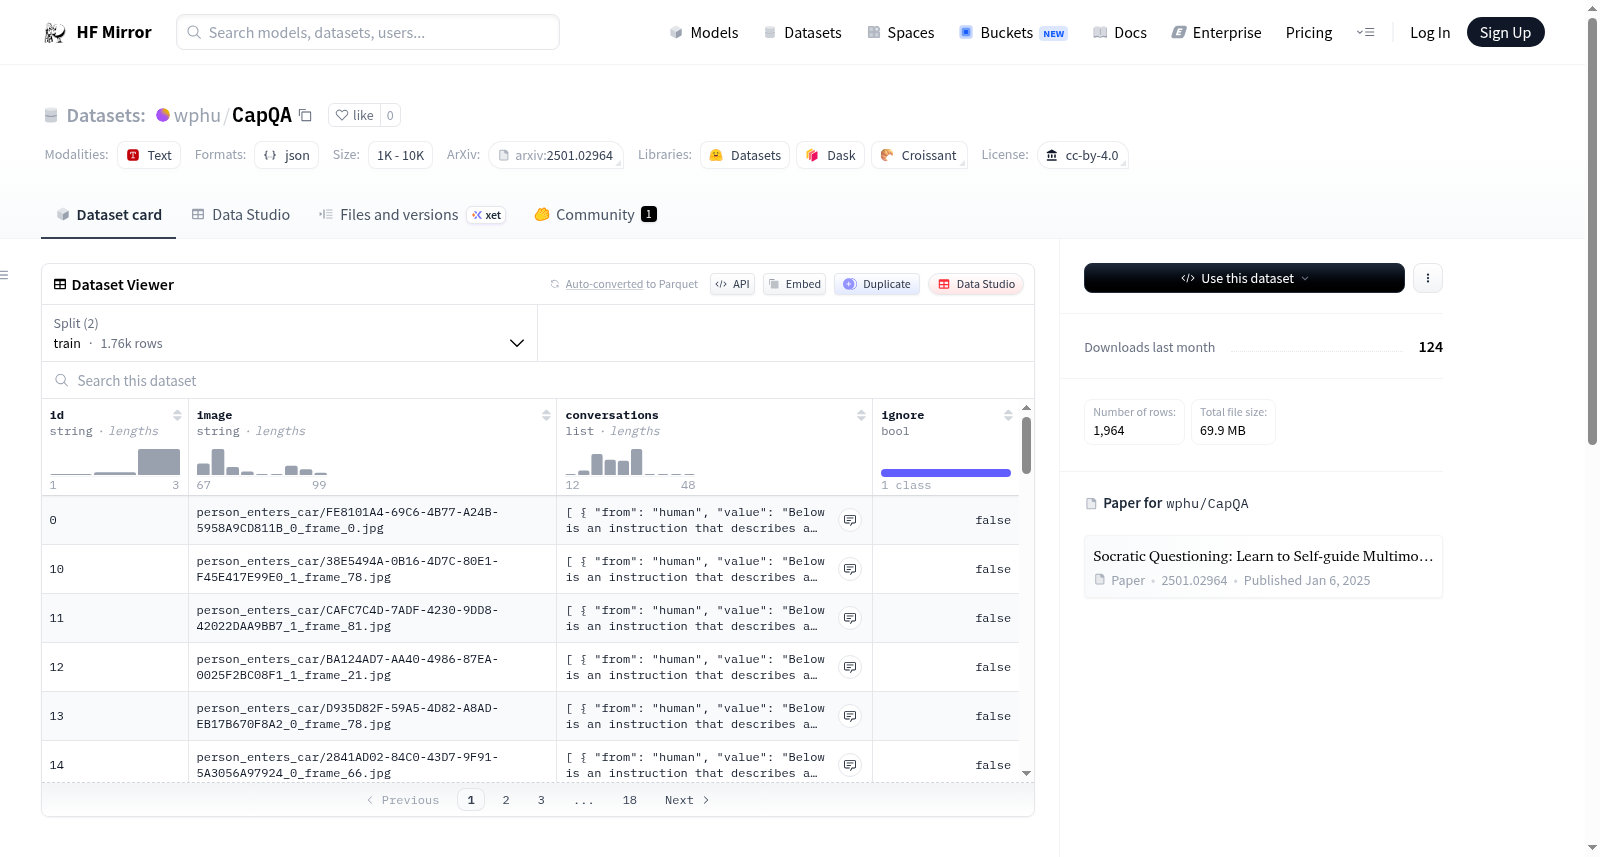Open Spaces from the top navigation
Image resolution: width=1600 pixels, height=857 pixels.
pyautogui.click(x=901, y=33)
